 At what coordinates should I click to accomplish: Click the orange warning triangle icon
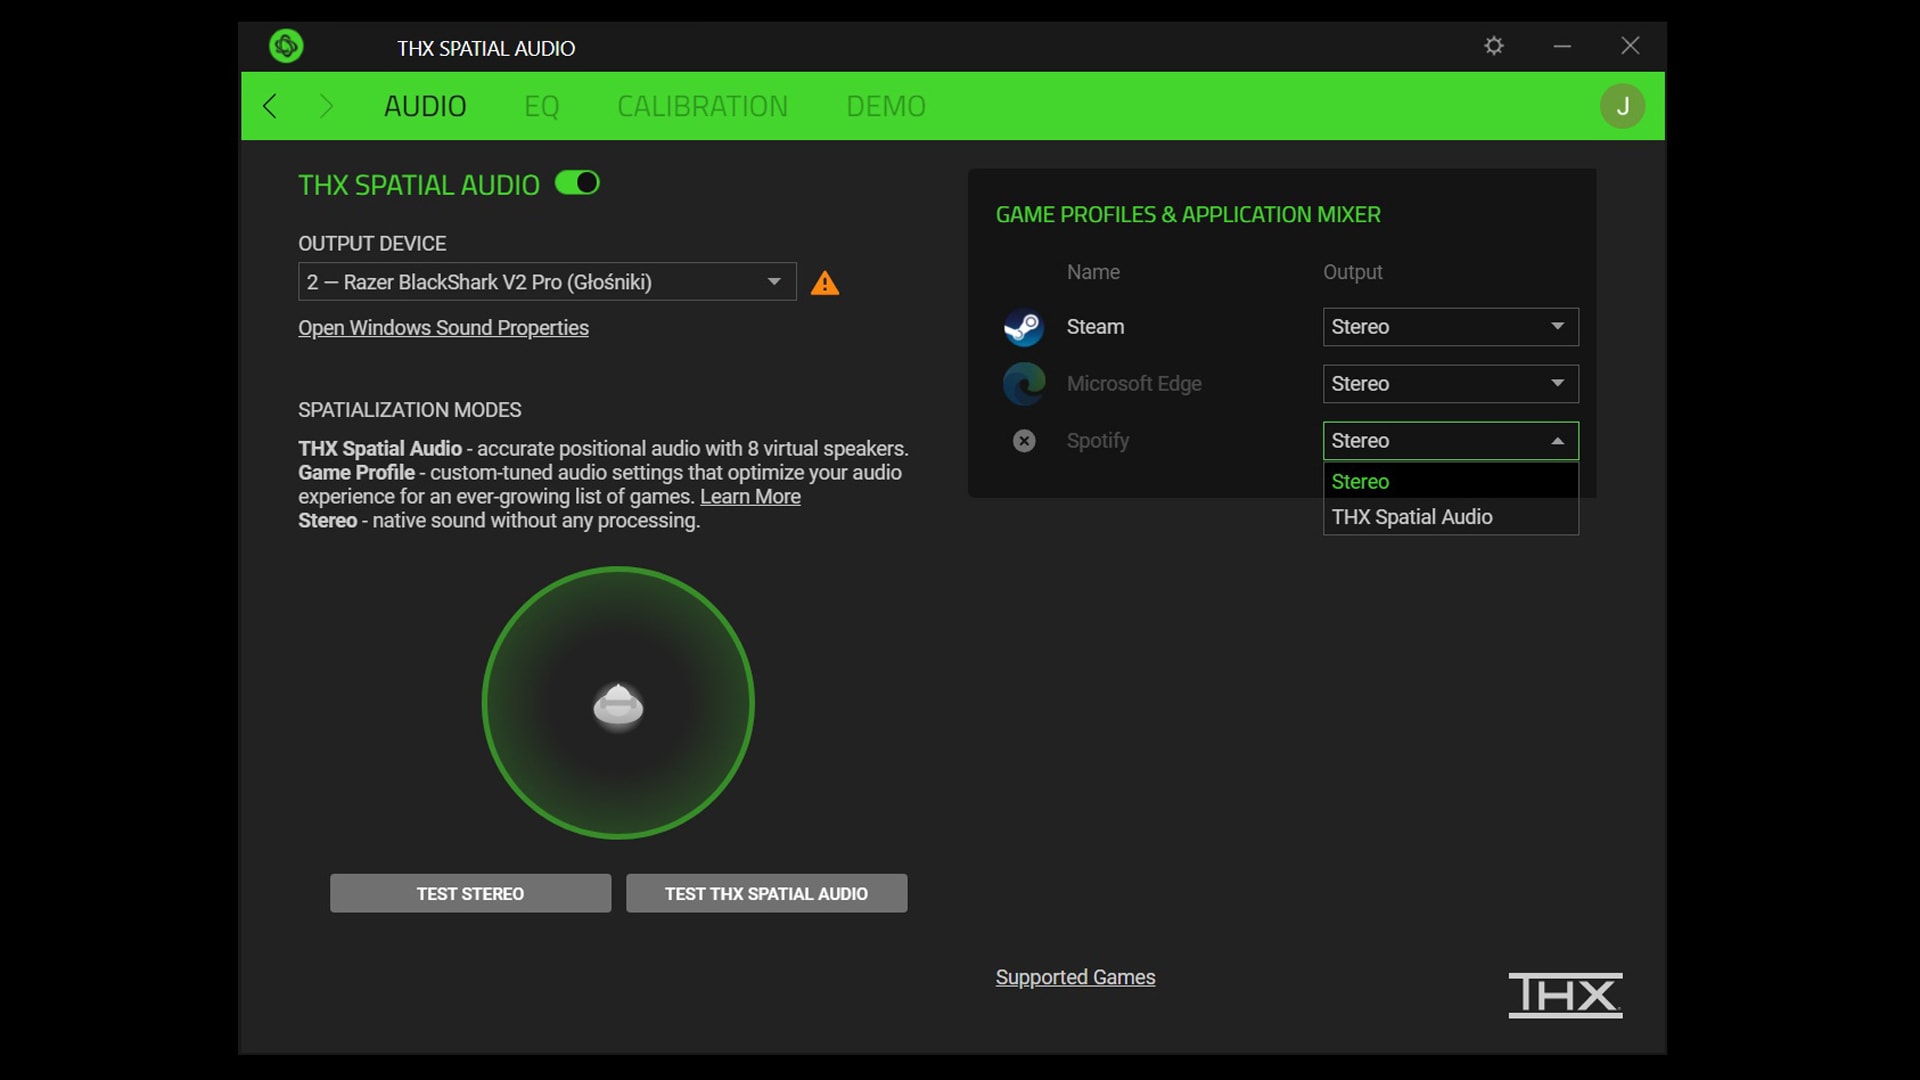coord(825,283)
